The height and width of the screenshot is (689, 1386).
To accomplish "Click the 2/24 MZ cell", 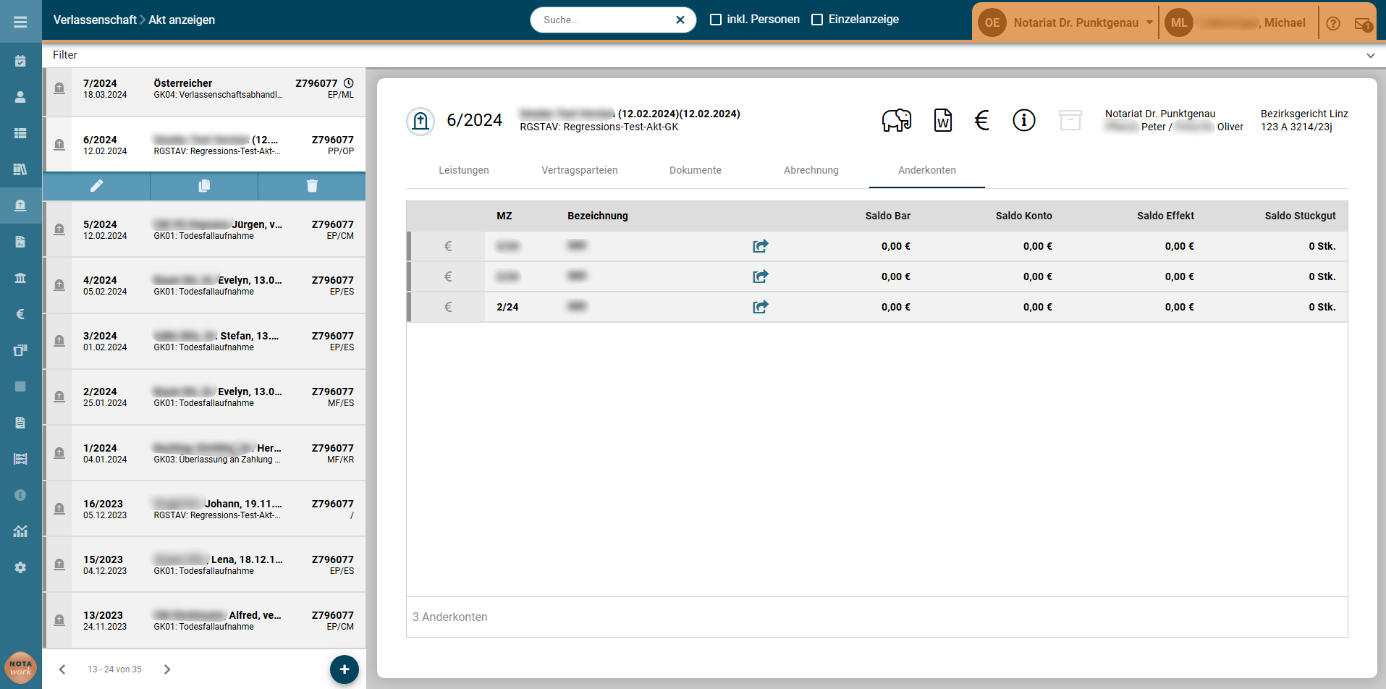I will click(507, 307).
